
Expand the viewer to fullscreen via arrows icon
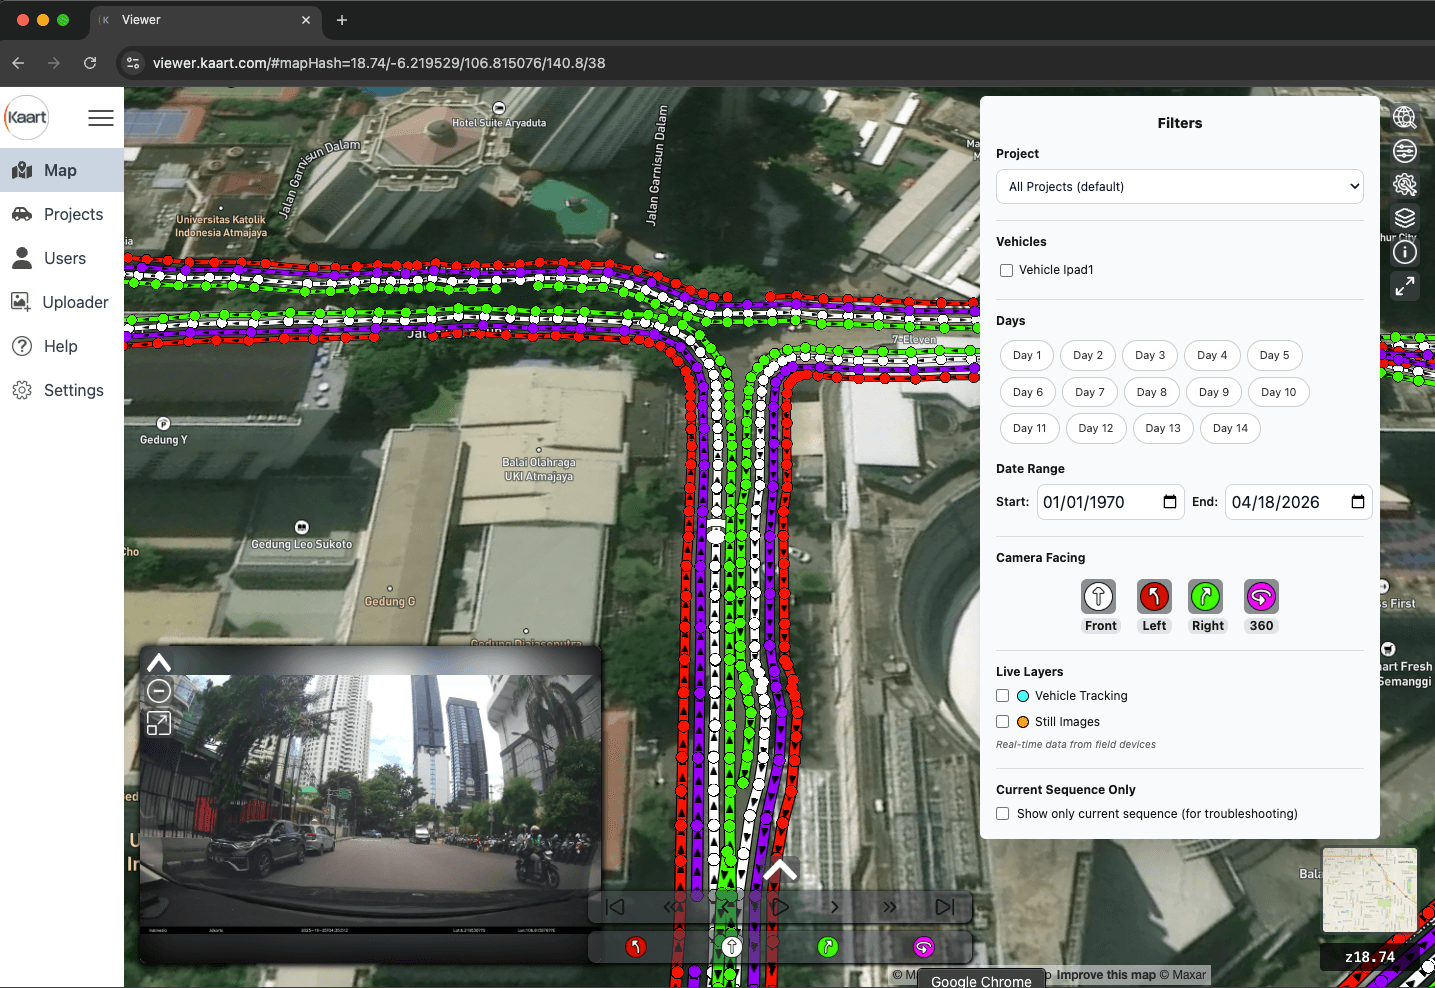1404,286
